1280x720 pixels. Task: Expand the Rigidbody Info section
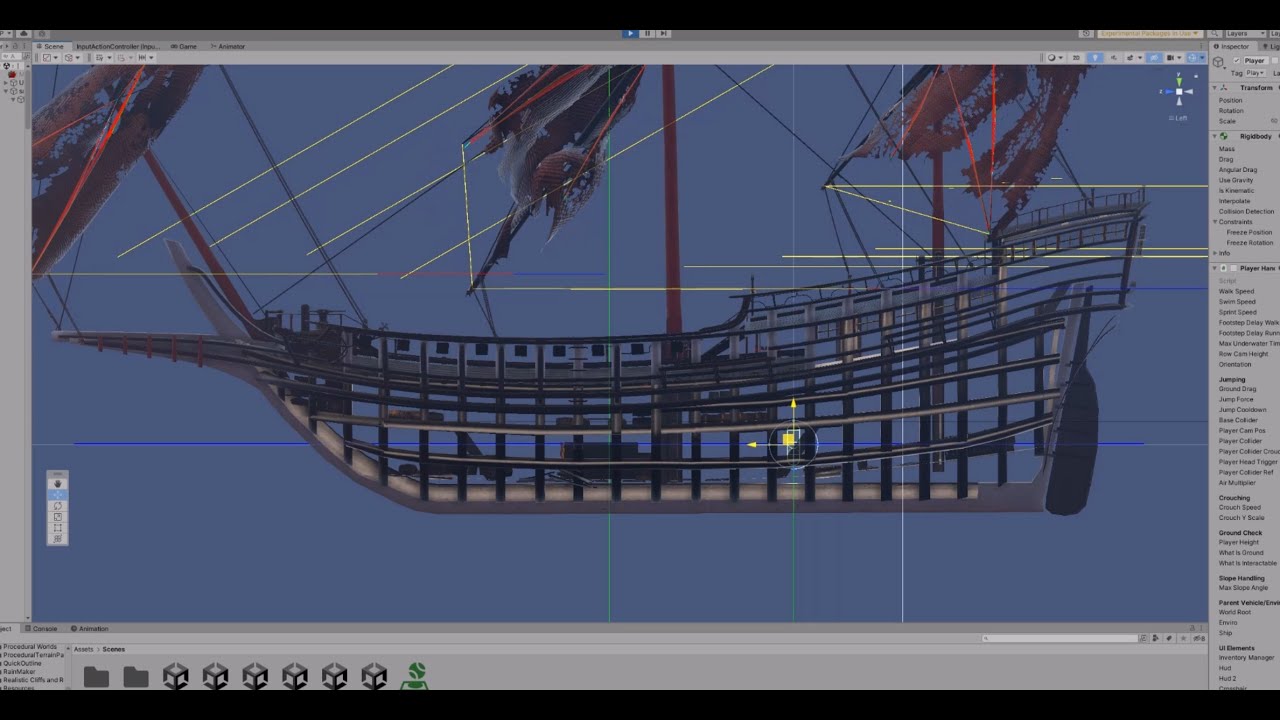(x=1216, y=253)
